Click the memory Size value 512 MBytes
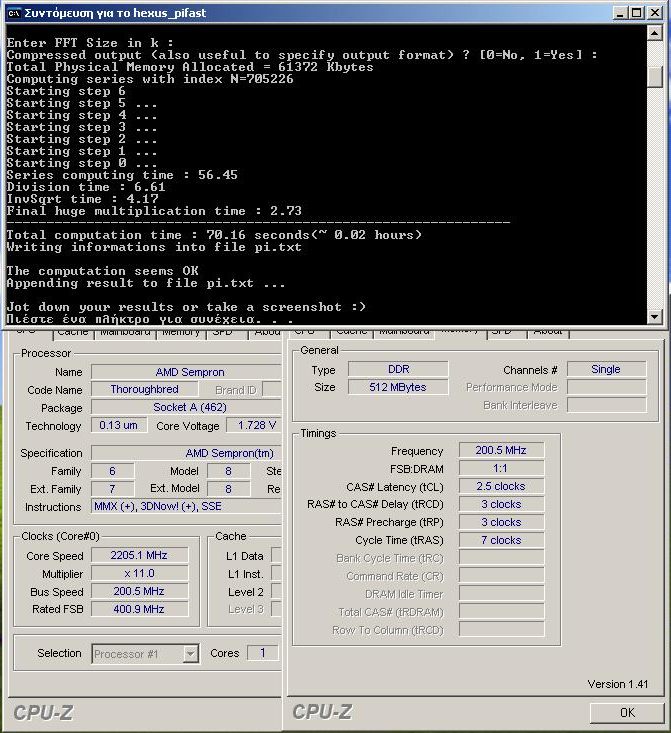The height and width of the screenshot is (733, 671). tap(398, 387)
